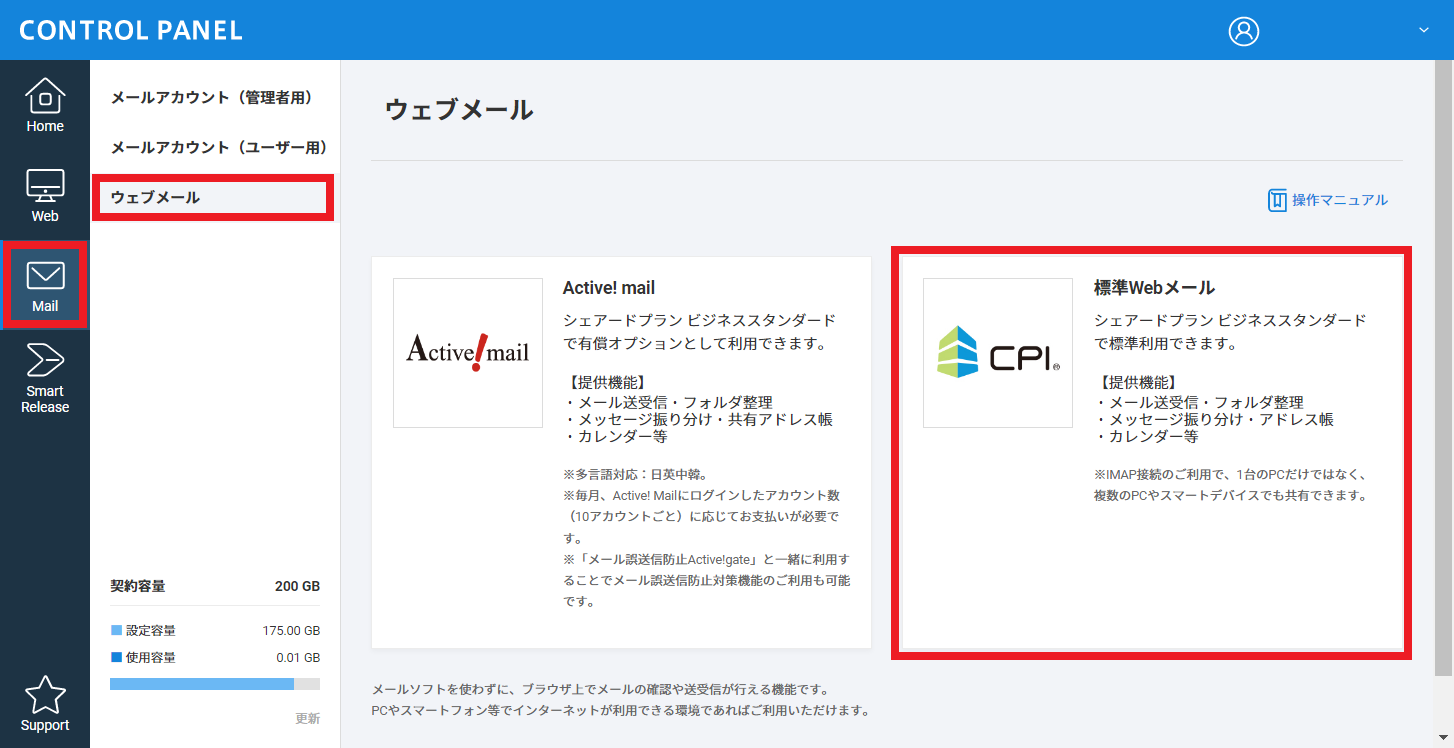This screenshot has width=1454, height=748.
Task: Open the 標準Webメール card title
Action: 1154,288
